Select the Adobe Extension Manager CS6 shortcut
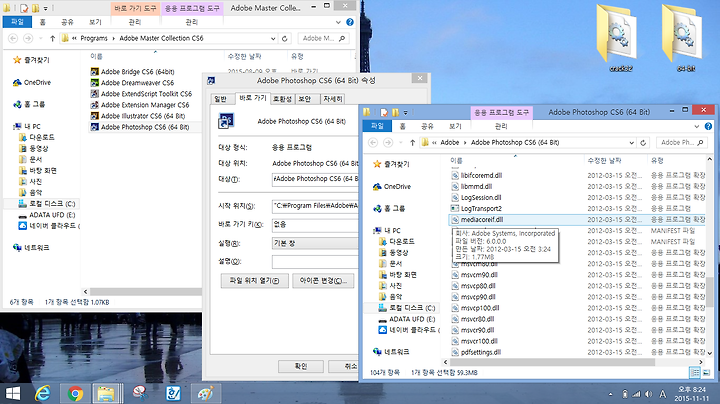 pyautogui.click(x=140, y=105)
